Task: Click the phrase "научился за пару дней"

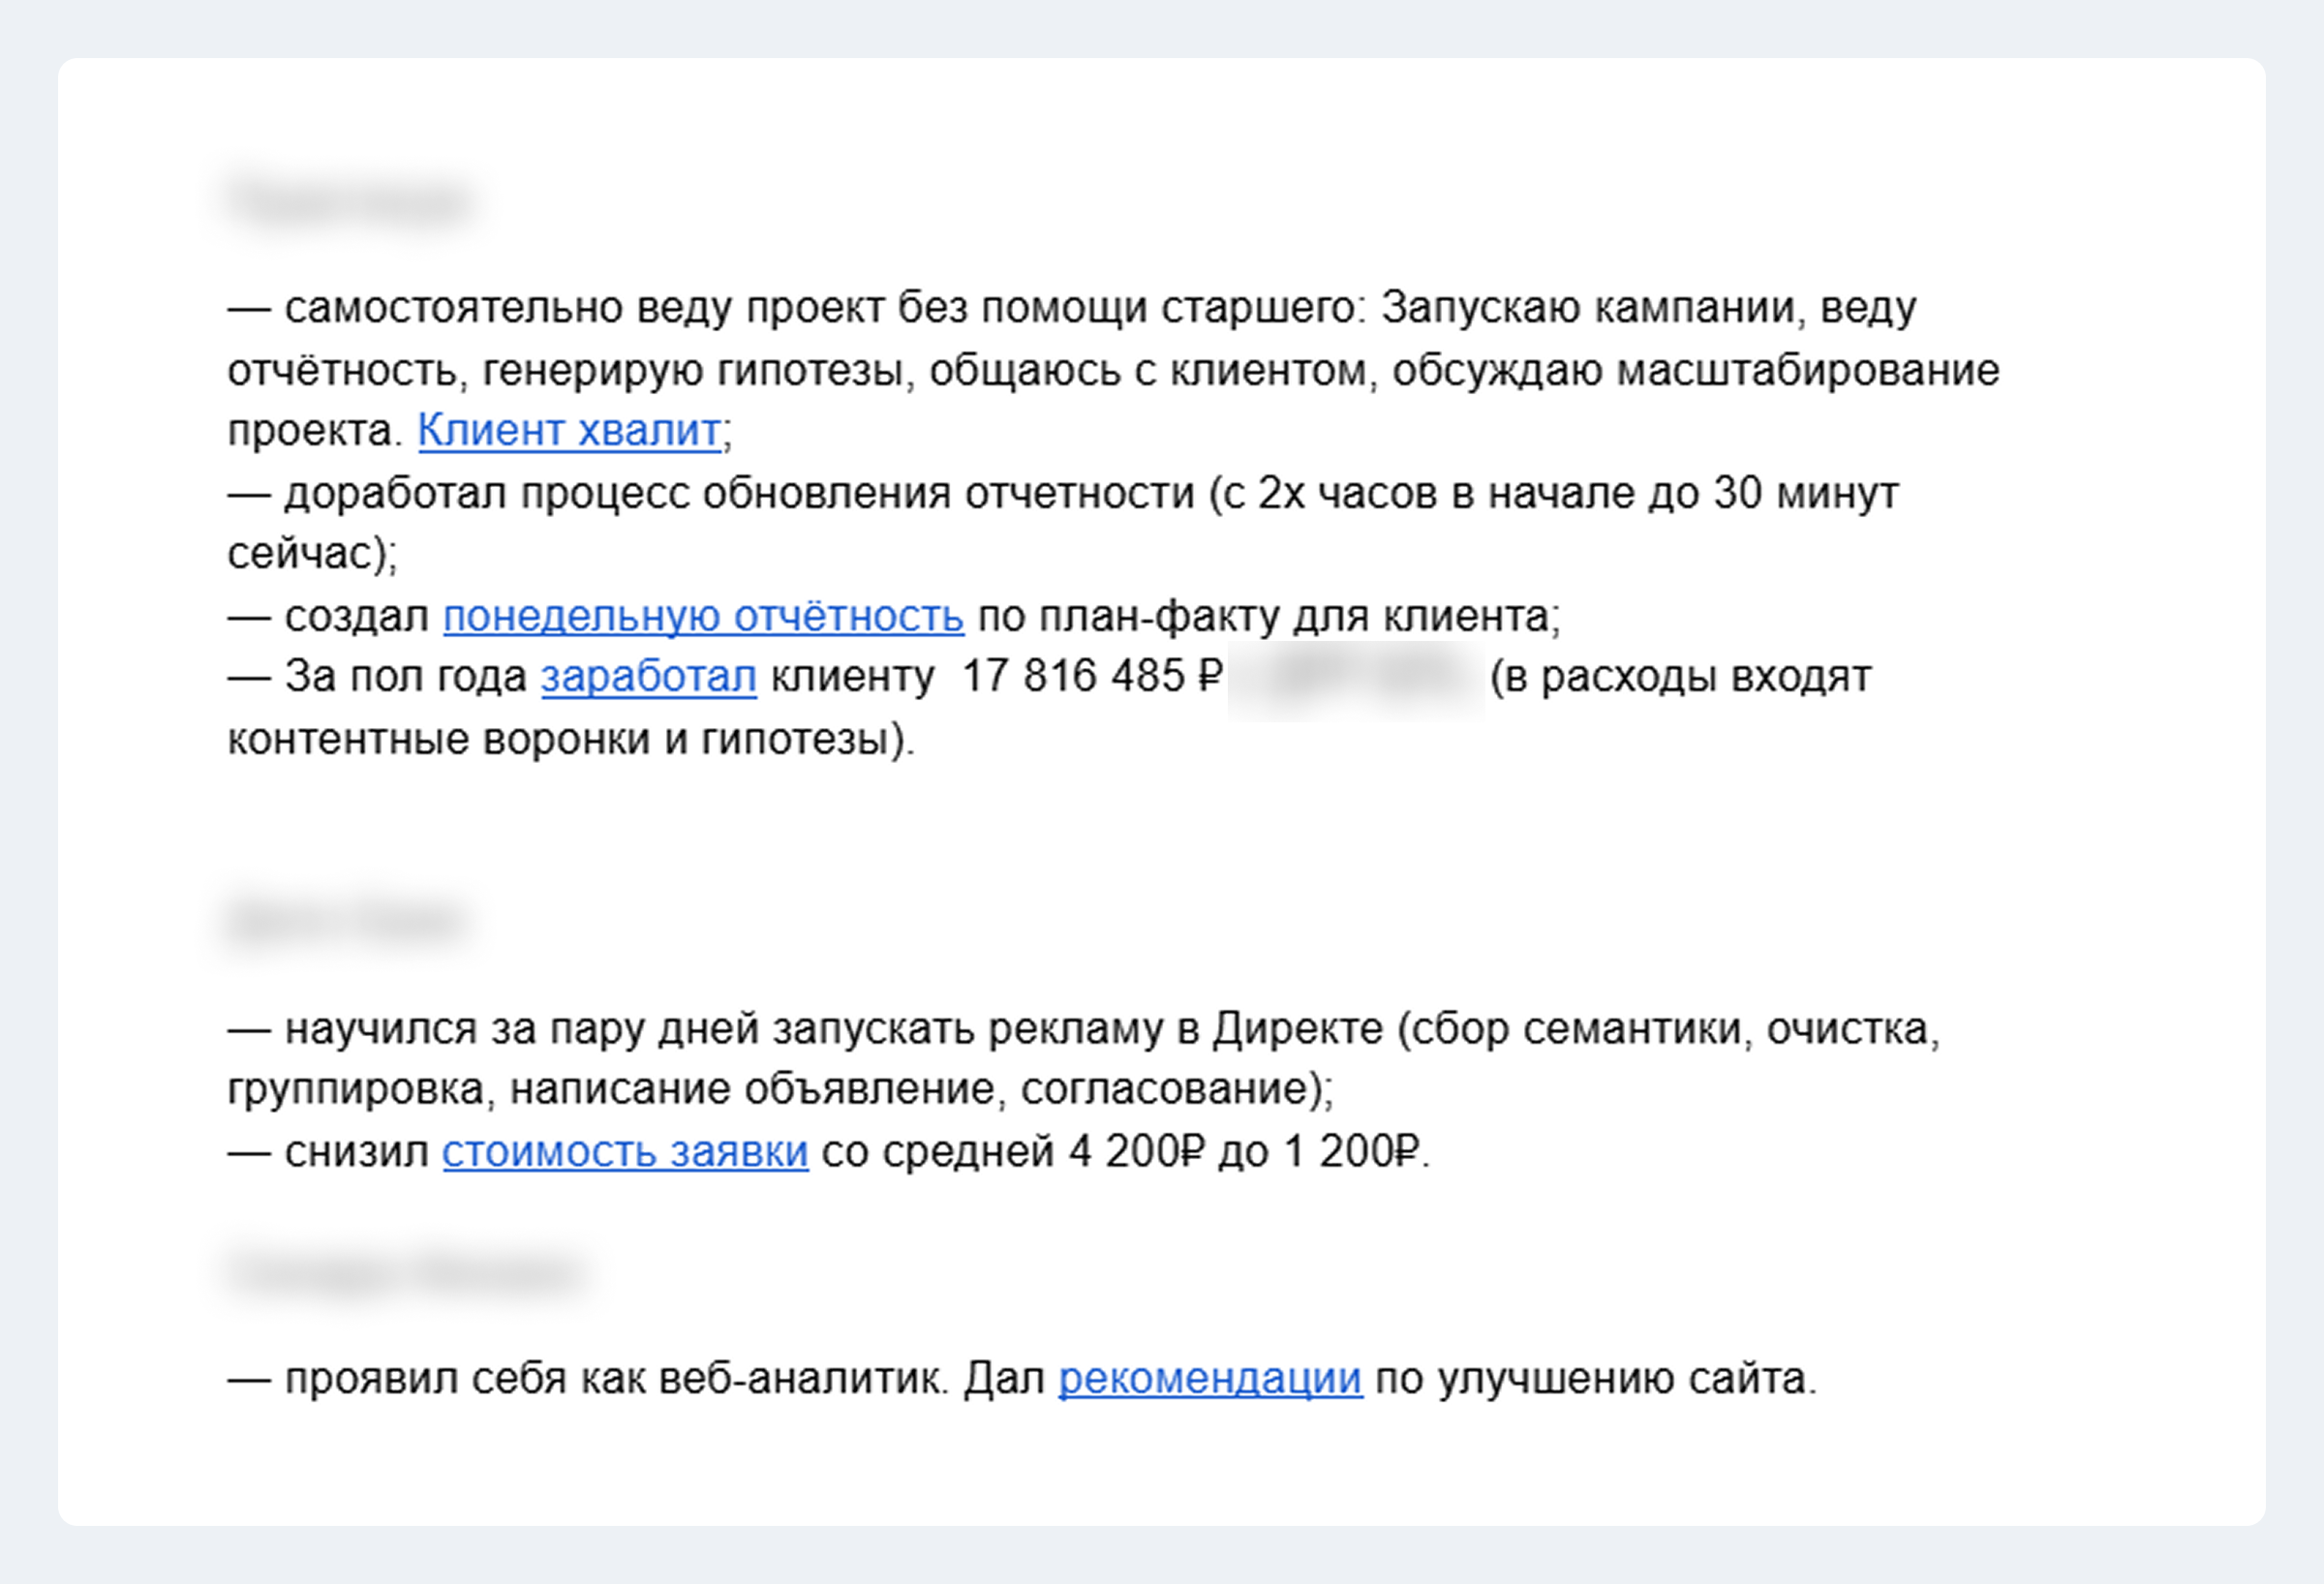Action: 522,1029
